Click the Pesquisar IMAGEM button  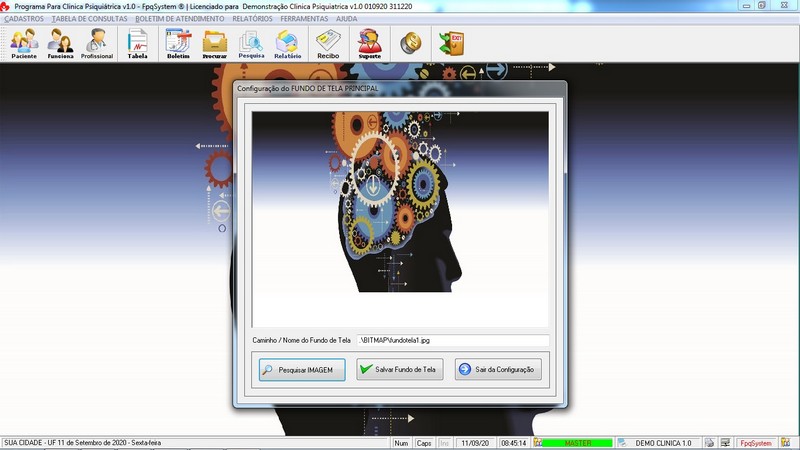[302, 370]
